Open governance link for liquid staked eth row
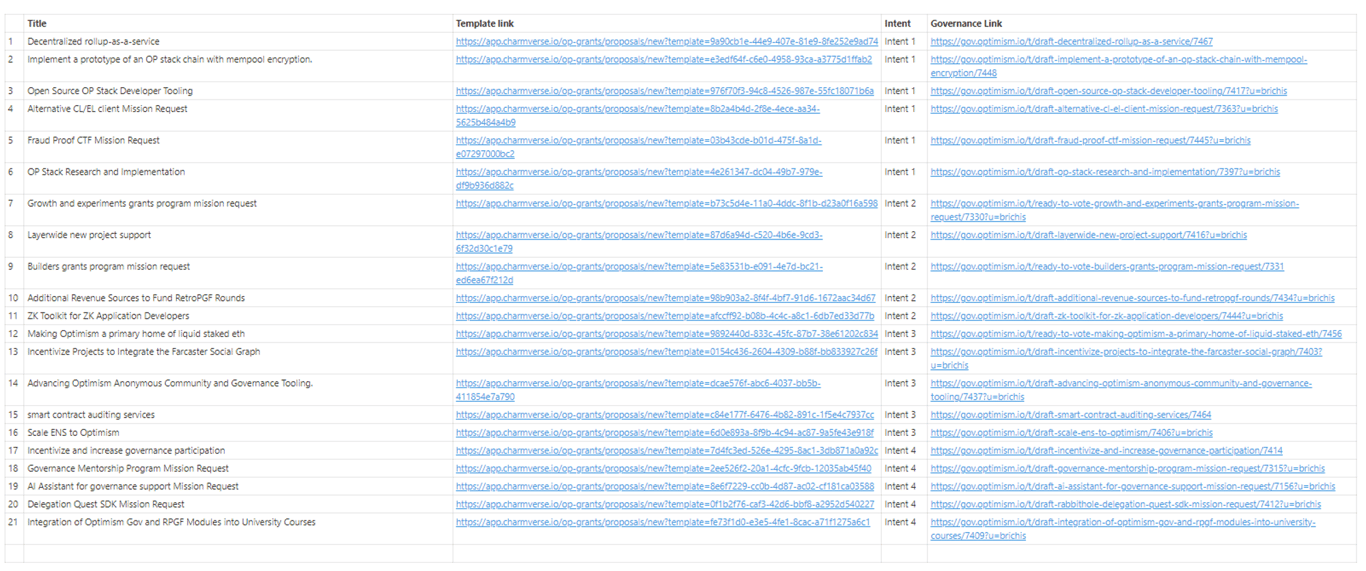 click(1136, 334)
